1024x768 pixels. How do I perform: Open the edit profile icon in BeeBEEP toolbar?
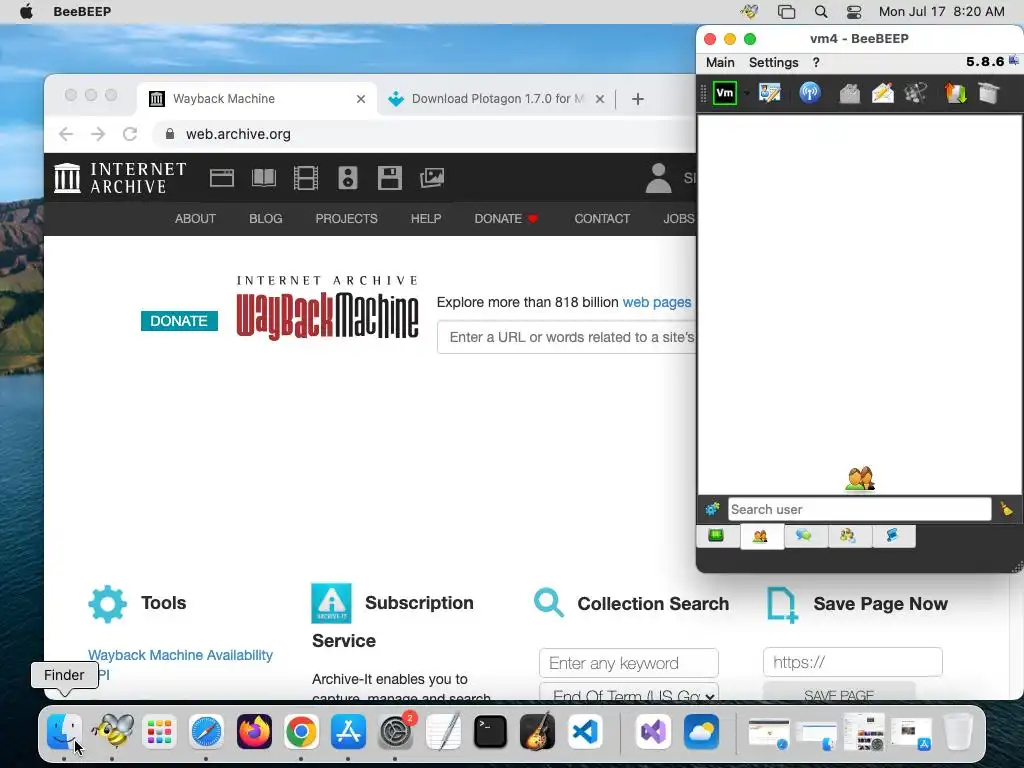[770, 93]
